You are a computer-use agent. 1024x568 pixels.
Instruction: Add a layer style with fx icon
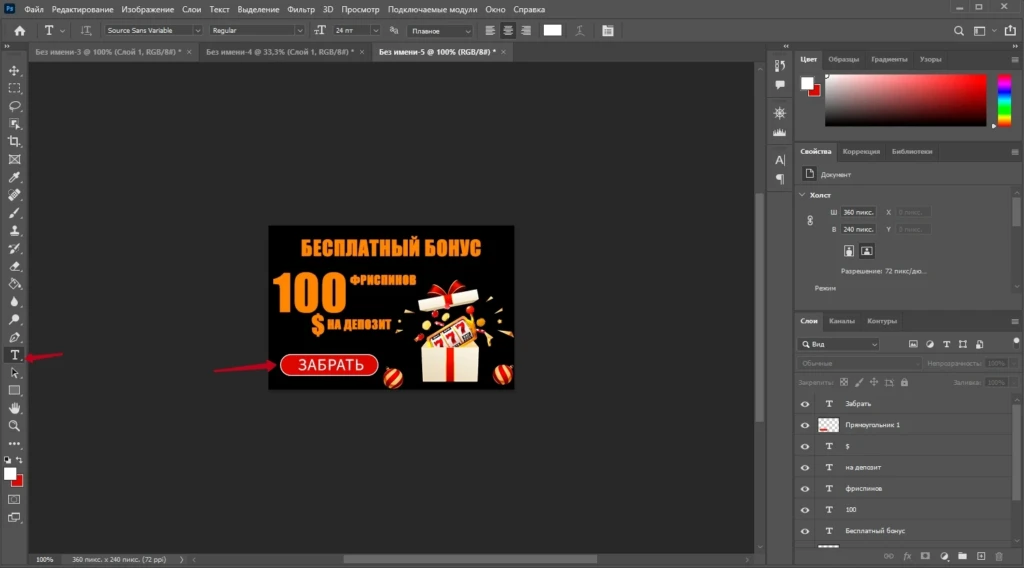pyautogui.click(x=907, y=556)
